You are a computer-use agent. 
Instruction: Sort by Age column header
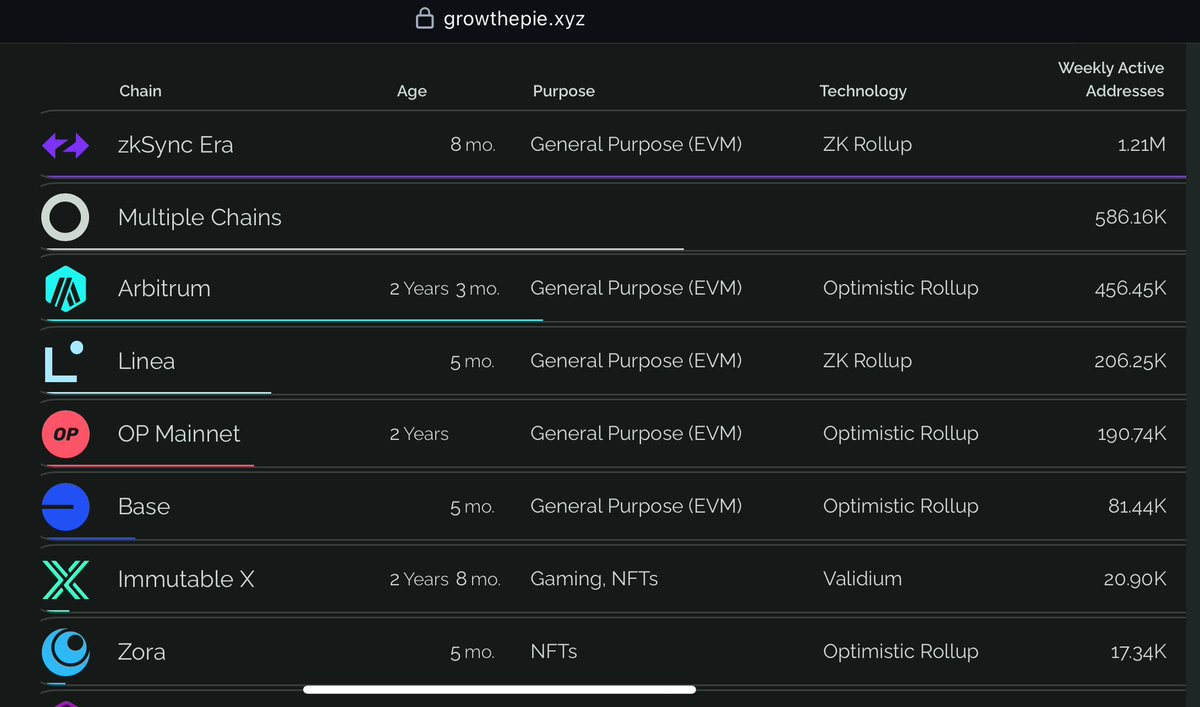click(412, 91)
